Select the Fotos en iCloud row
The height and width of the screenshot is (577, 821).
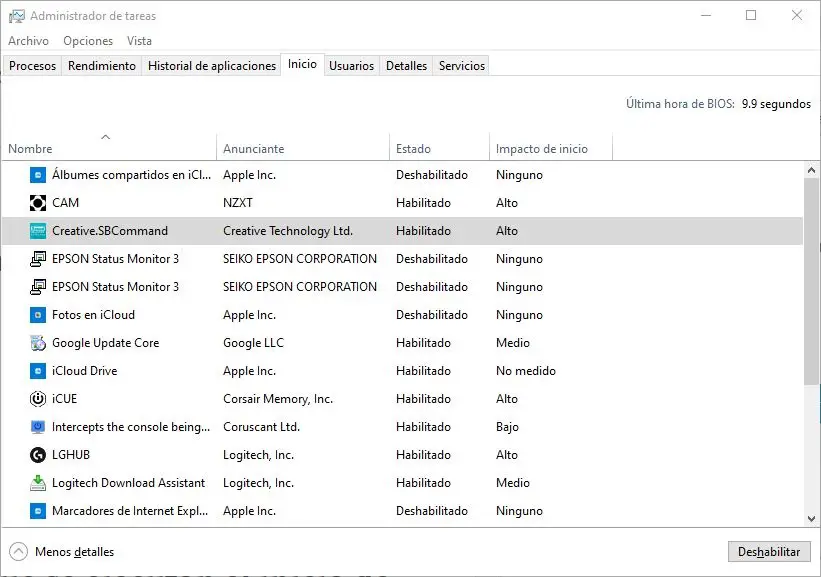pos(93,315)
